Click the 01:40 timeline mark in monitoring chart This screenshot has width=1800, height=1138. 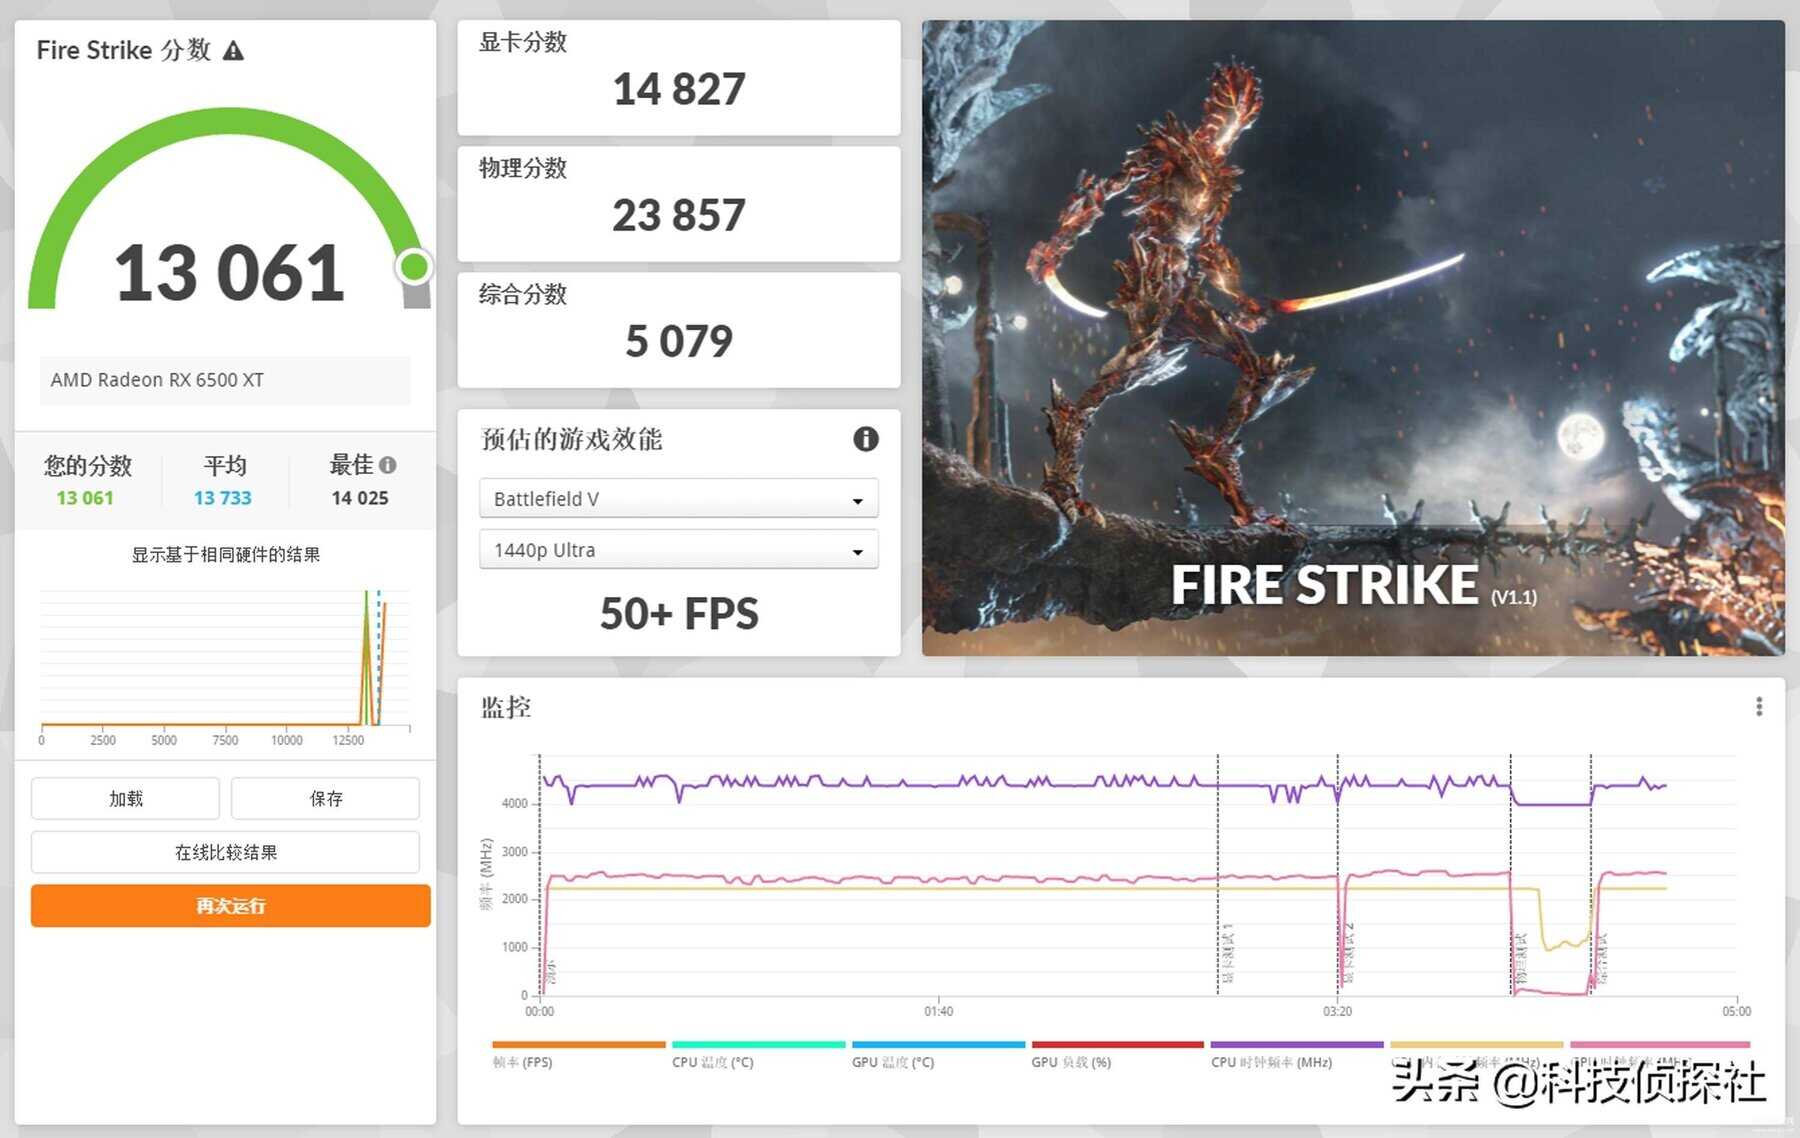pos(938,1011)
